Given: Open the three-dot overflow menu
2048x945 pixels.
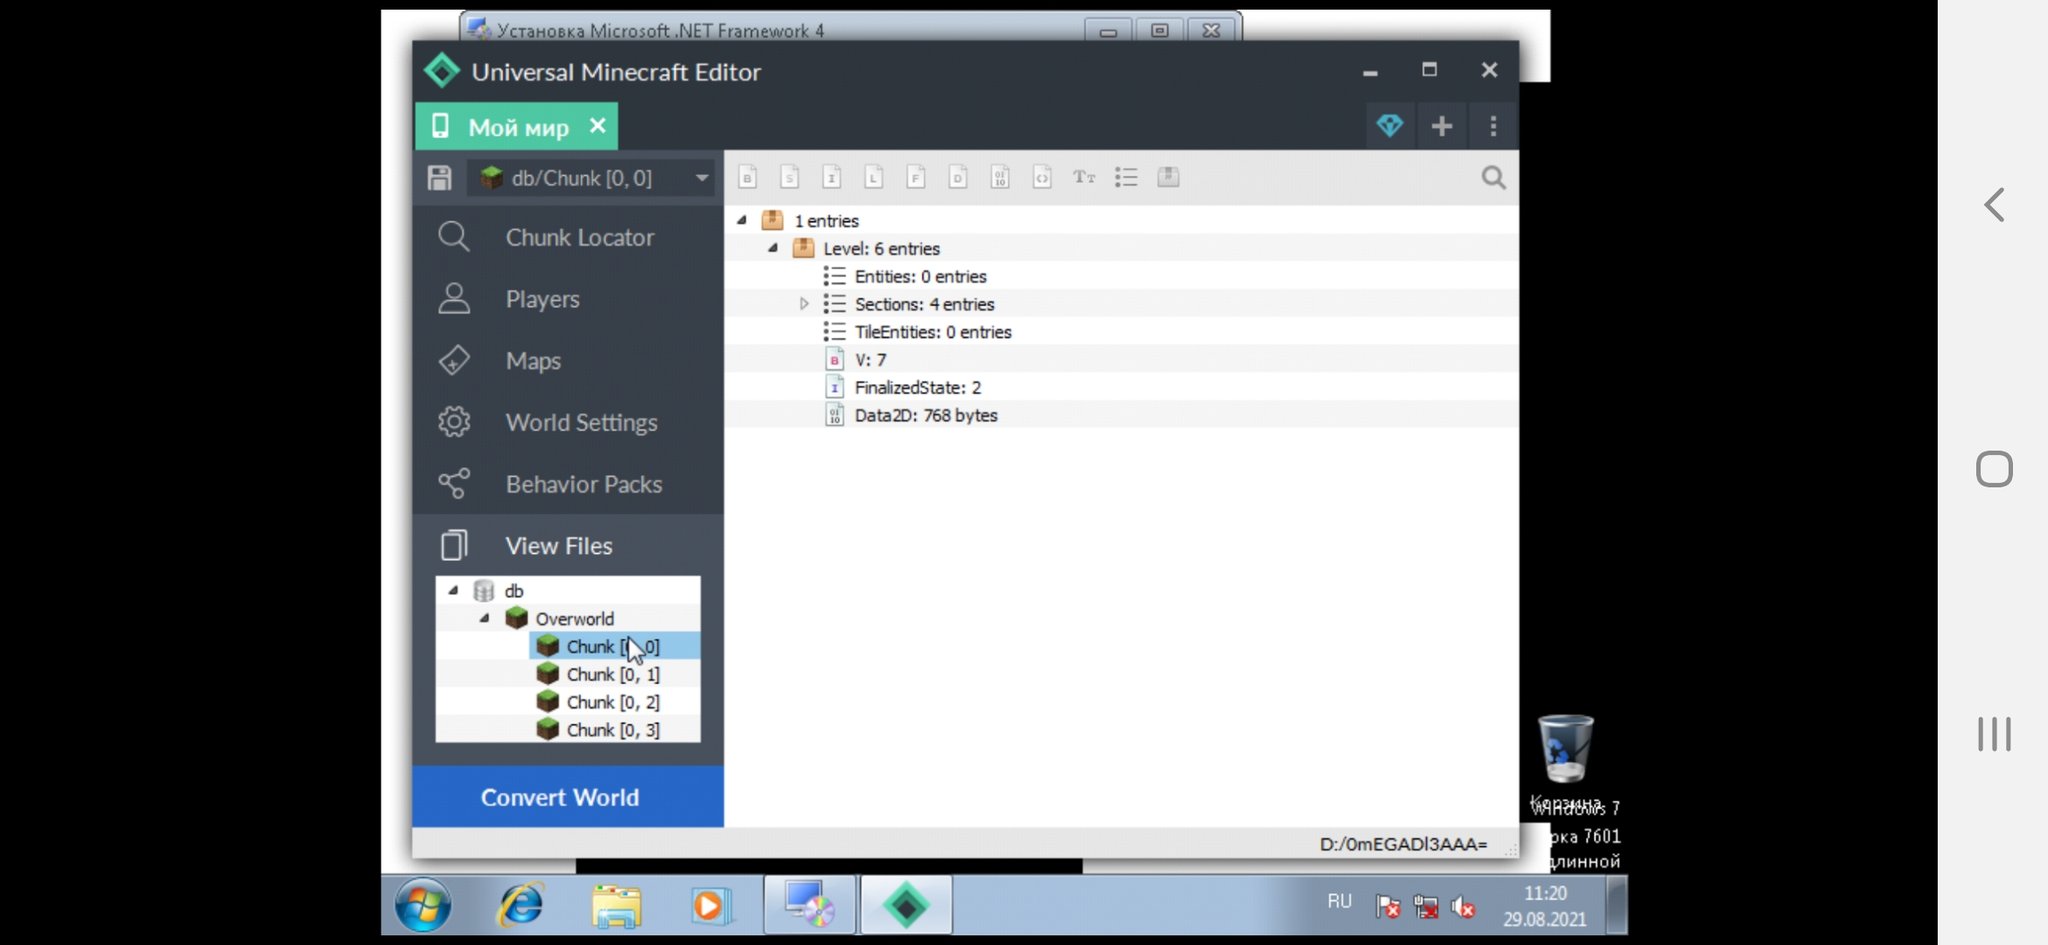Looking at the screenshot, I should pos(1493,126).
